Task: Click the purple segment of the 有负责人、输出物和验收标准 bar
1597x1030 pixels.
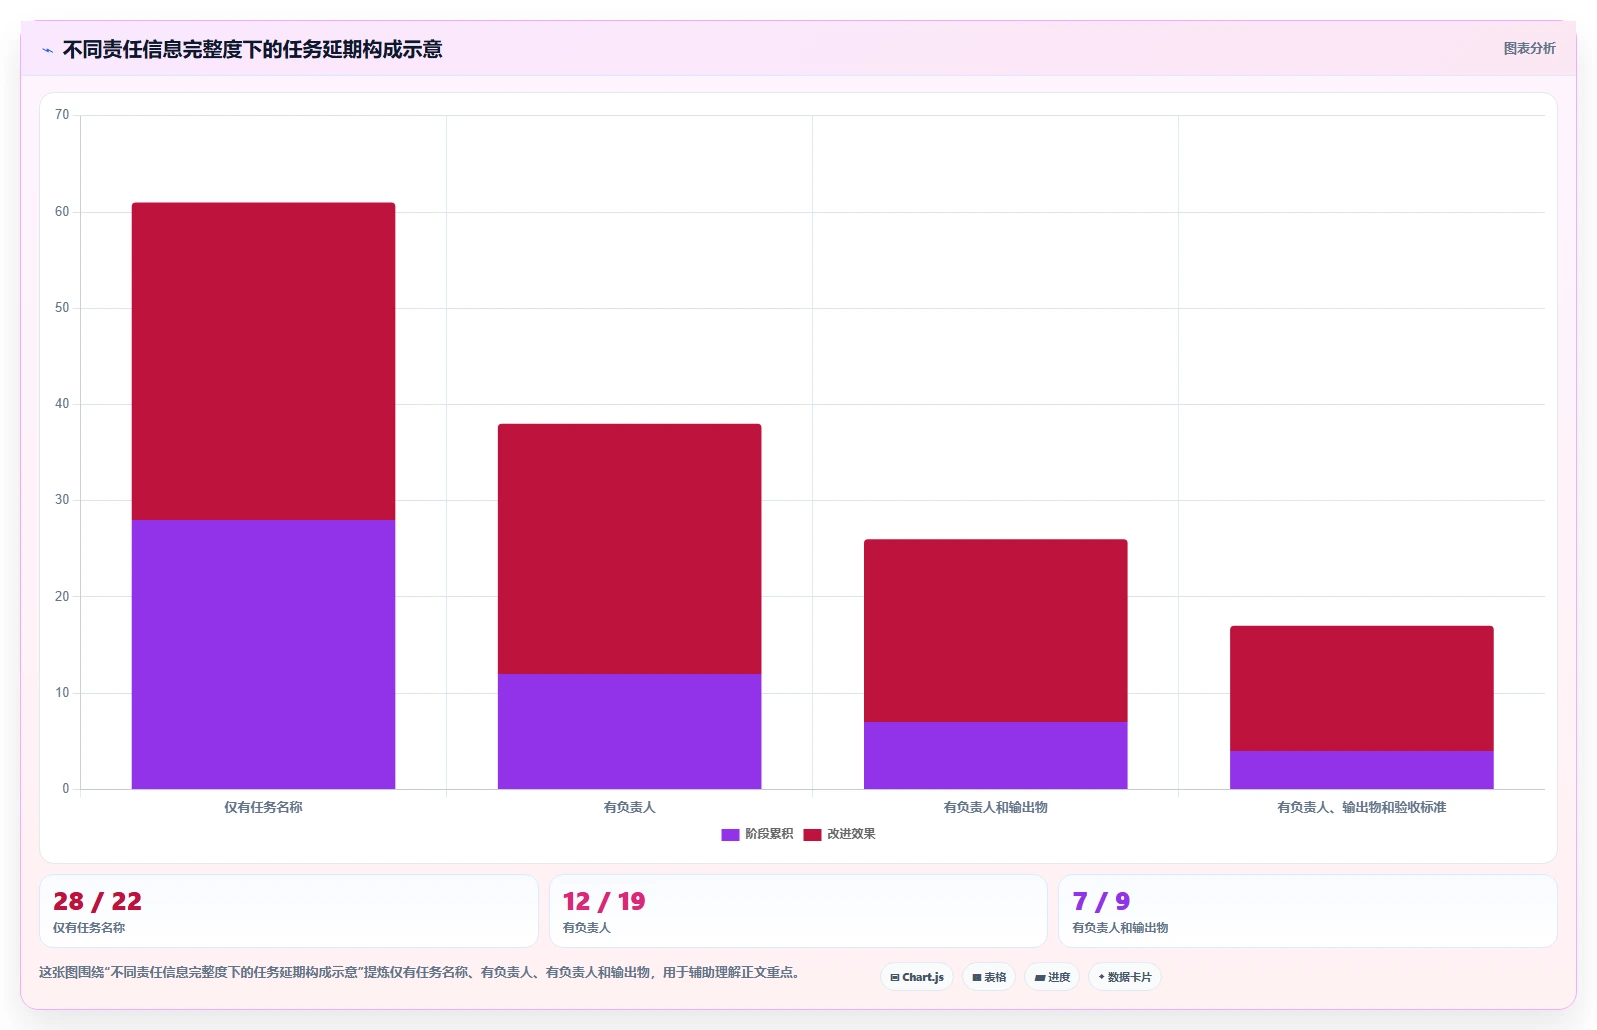Action: tap(1361, 770)
